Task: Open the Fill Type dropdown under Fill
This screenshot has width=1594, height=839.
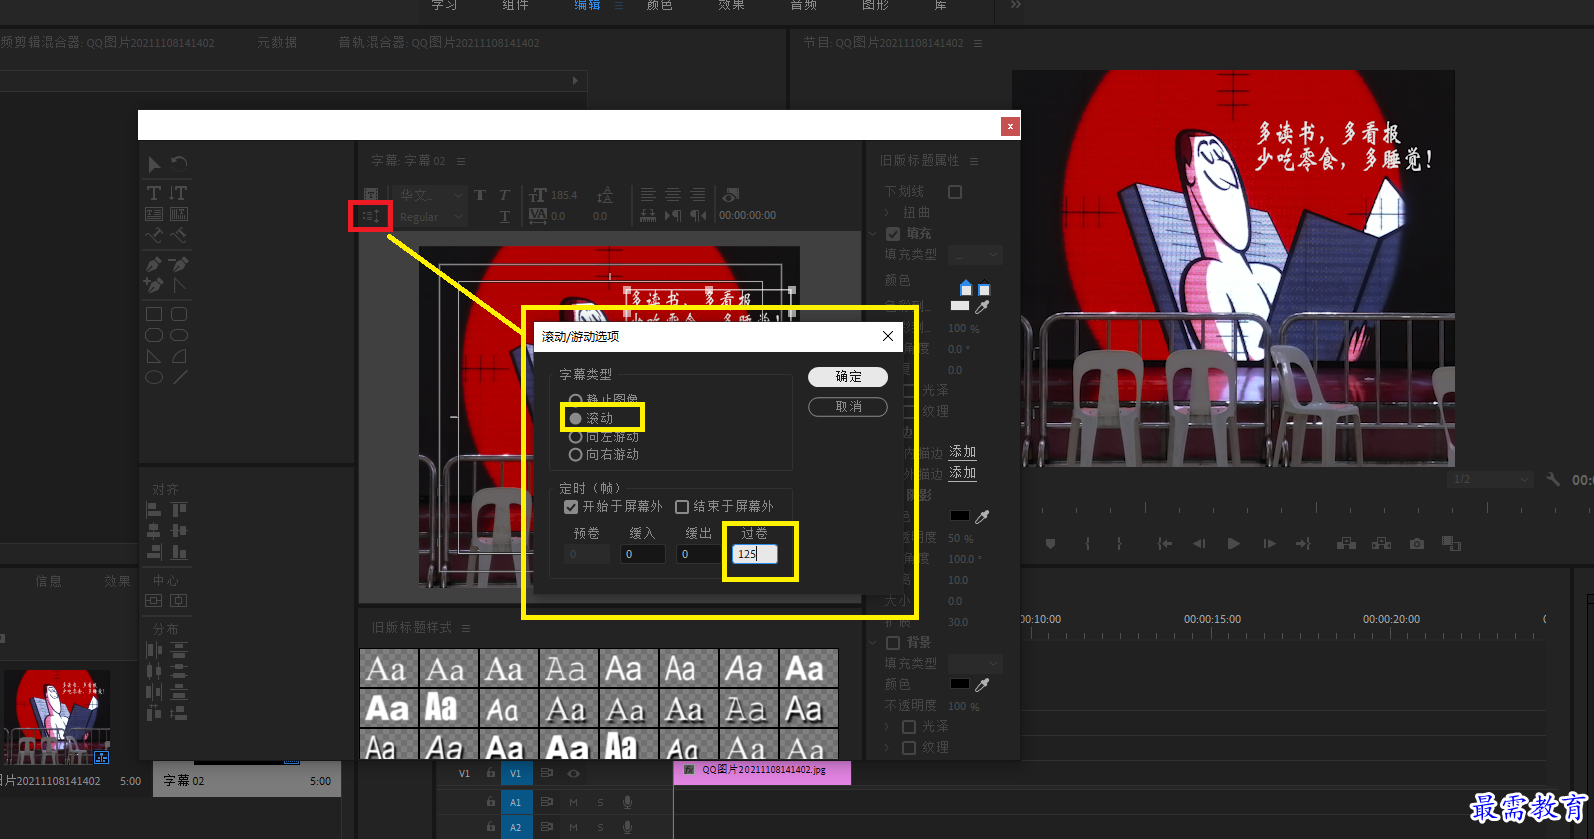Action: 975,255
